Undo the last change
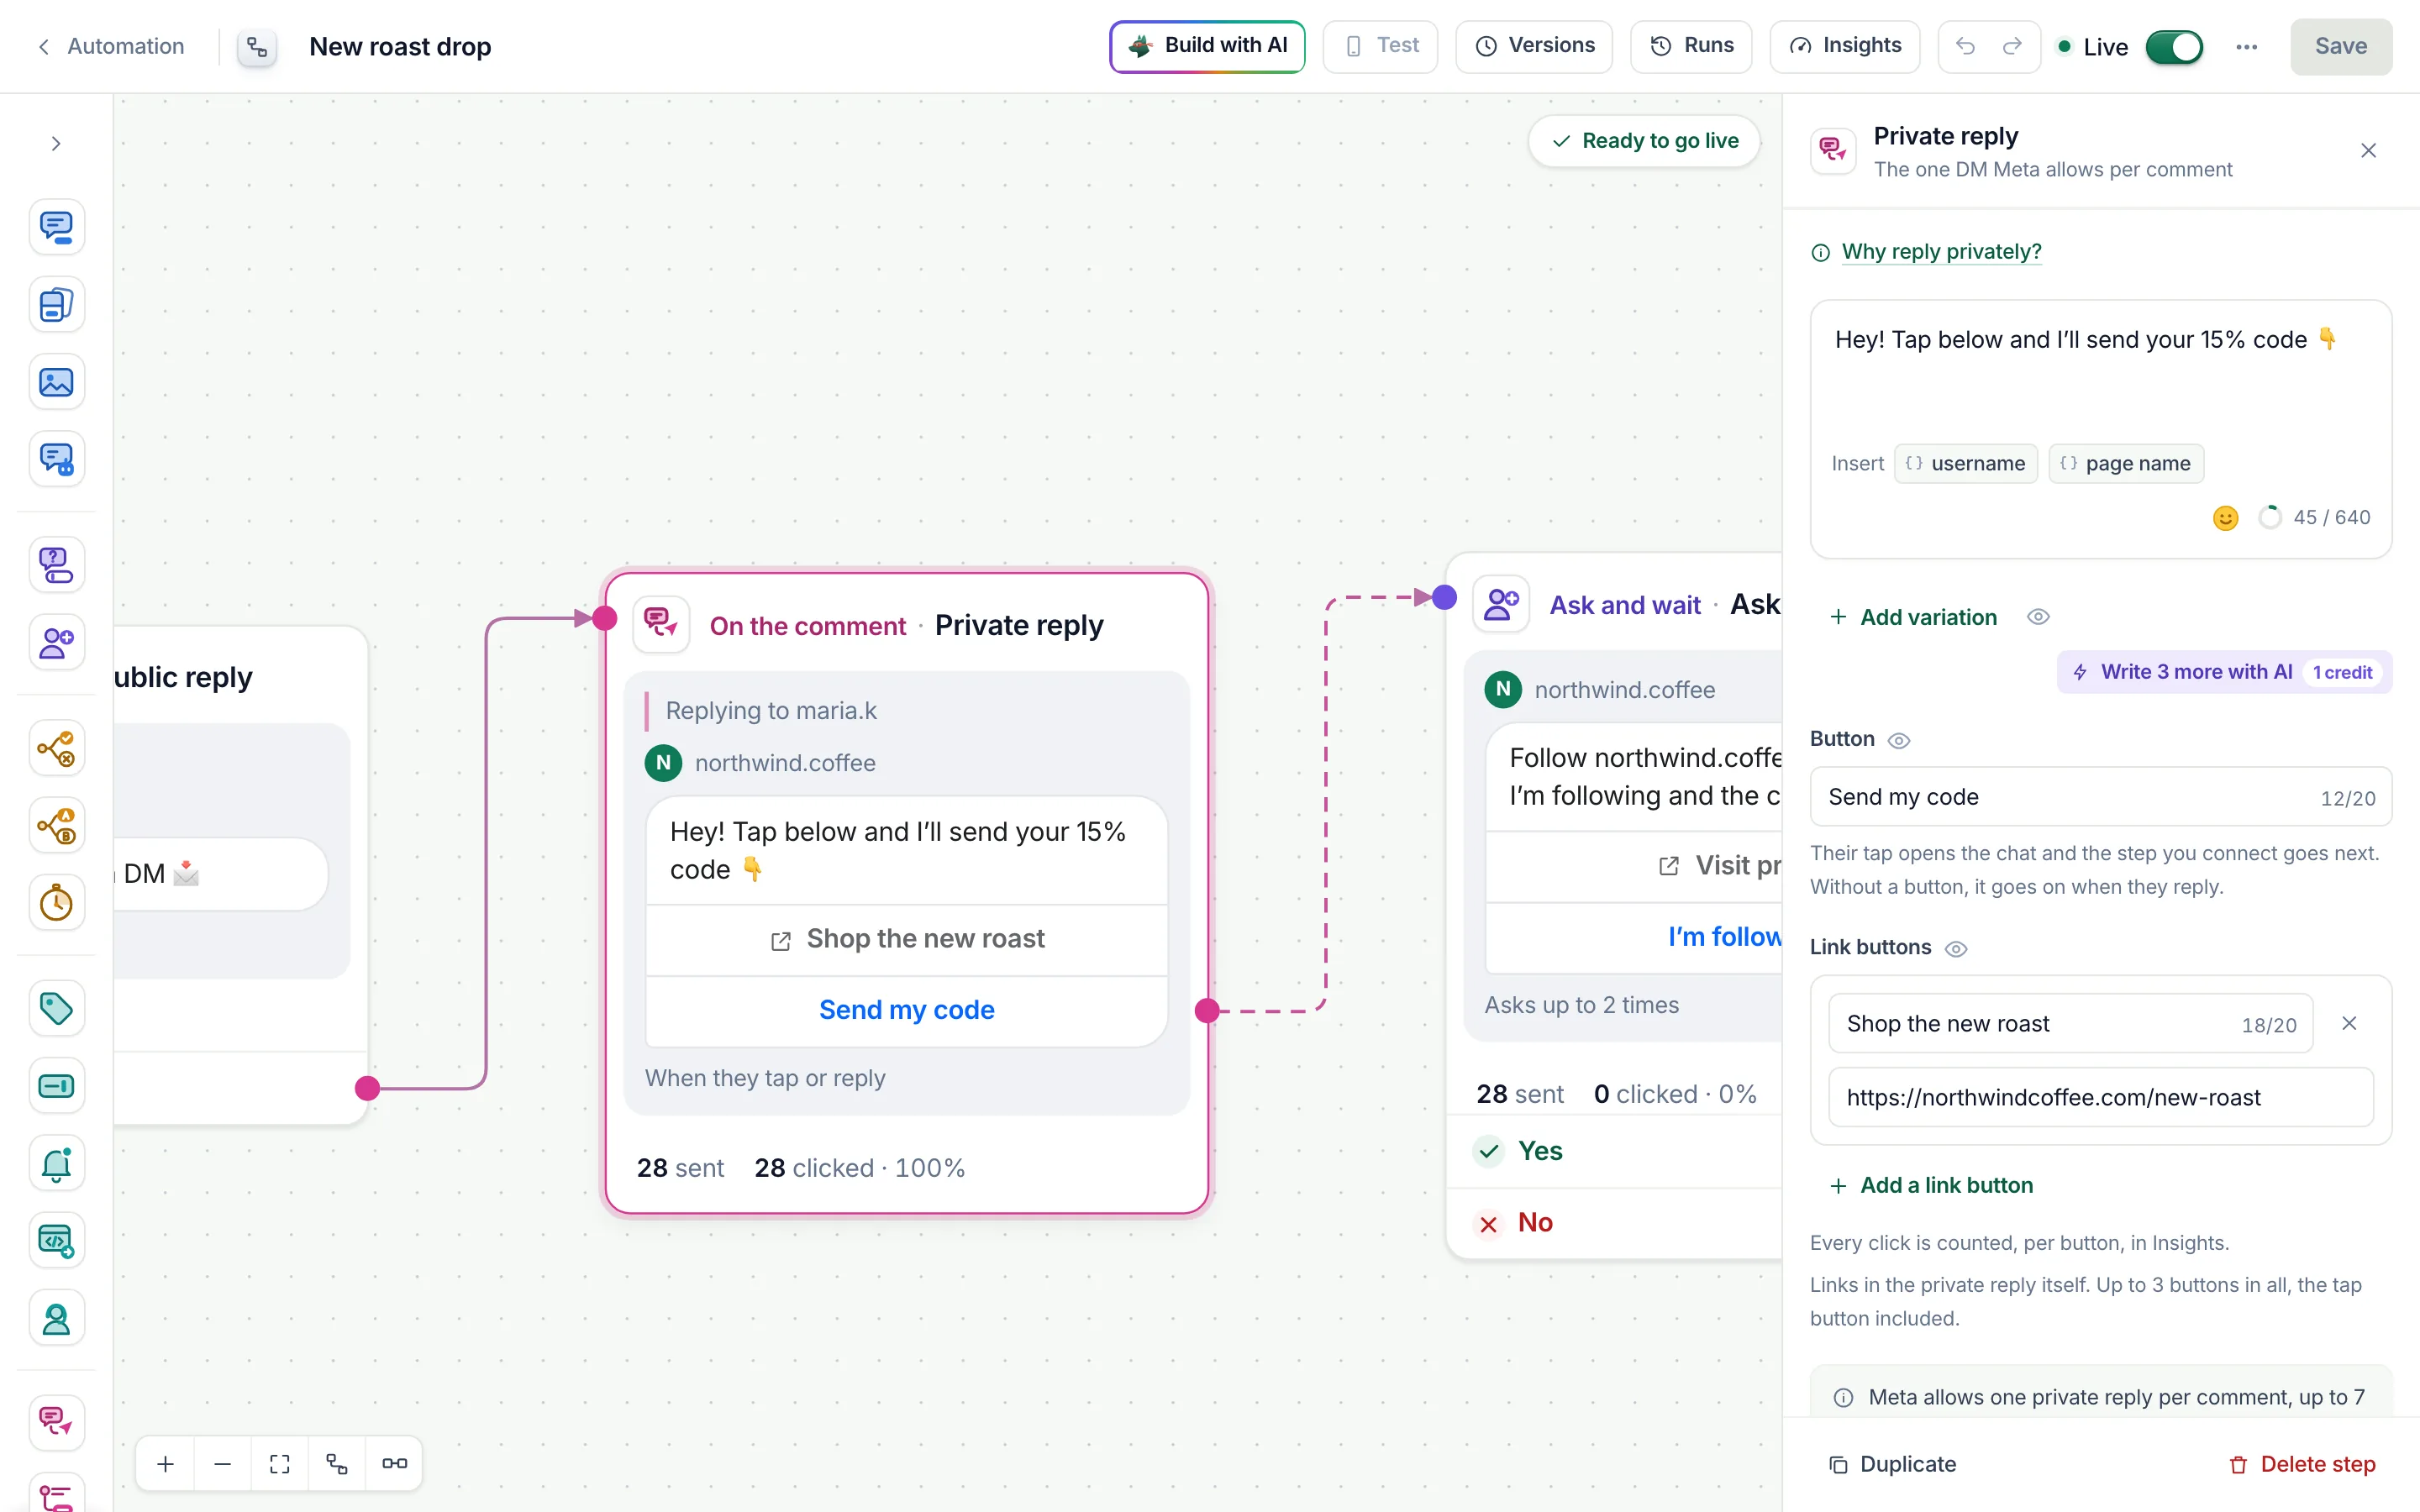 (x=1965, y=46)
